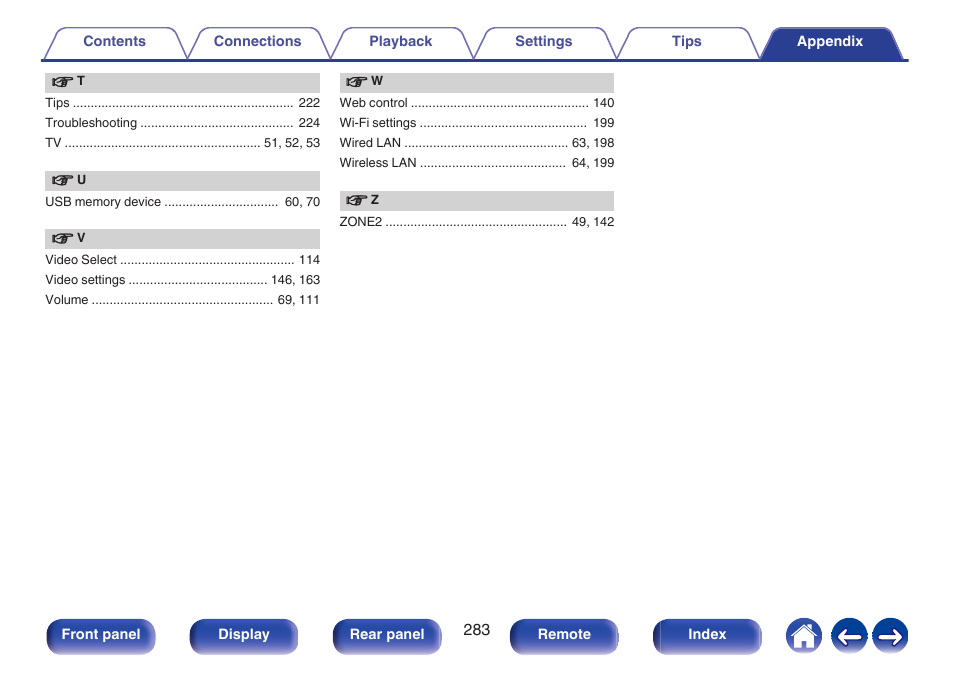Click pointing hand icon in V header

pyautogui.click(x=62, y=238)
